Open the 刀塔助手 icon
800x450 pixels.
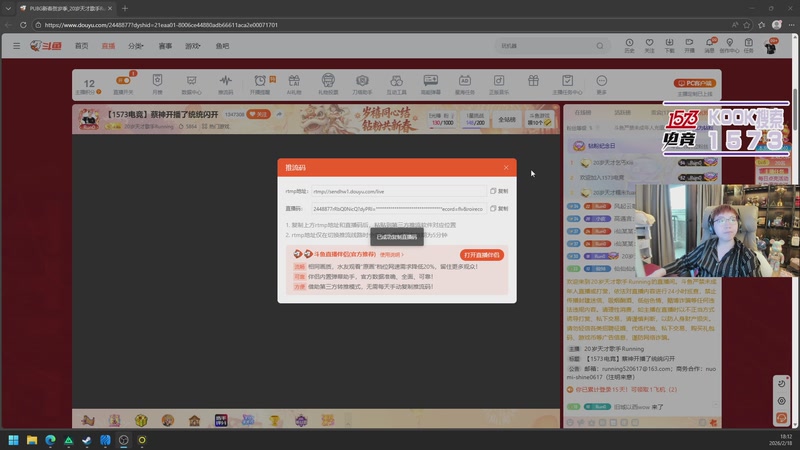point(362,84)
